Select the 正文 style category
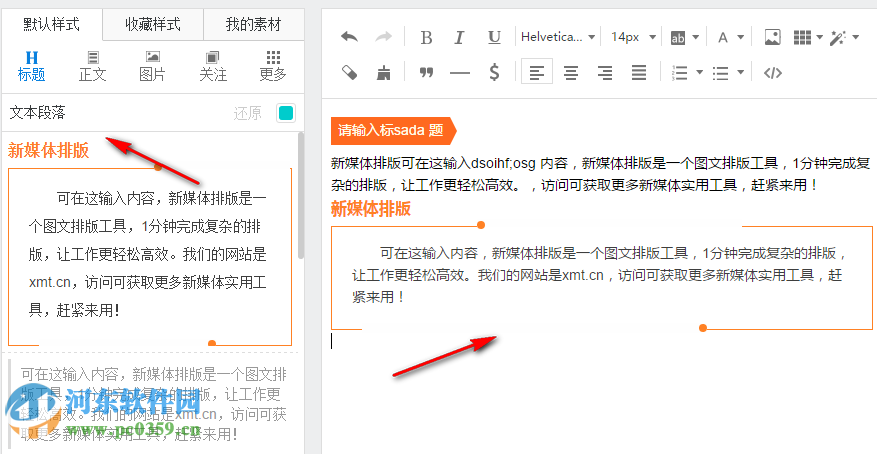 [93, 66]
